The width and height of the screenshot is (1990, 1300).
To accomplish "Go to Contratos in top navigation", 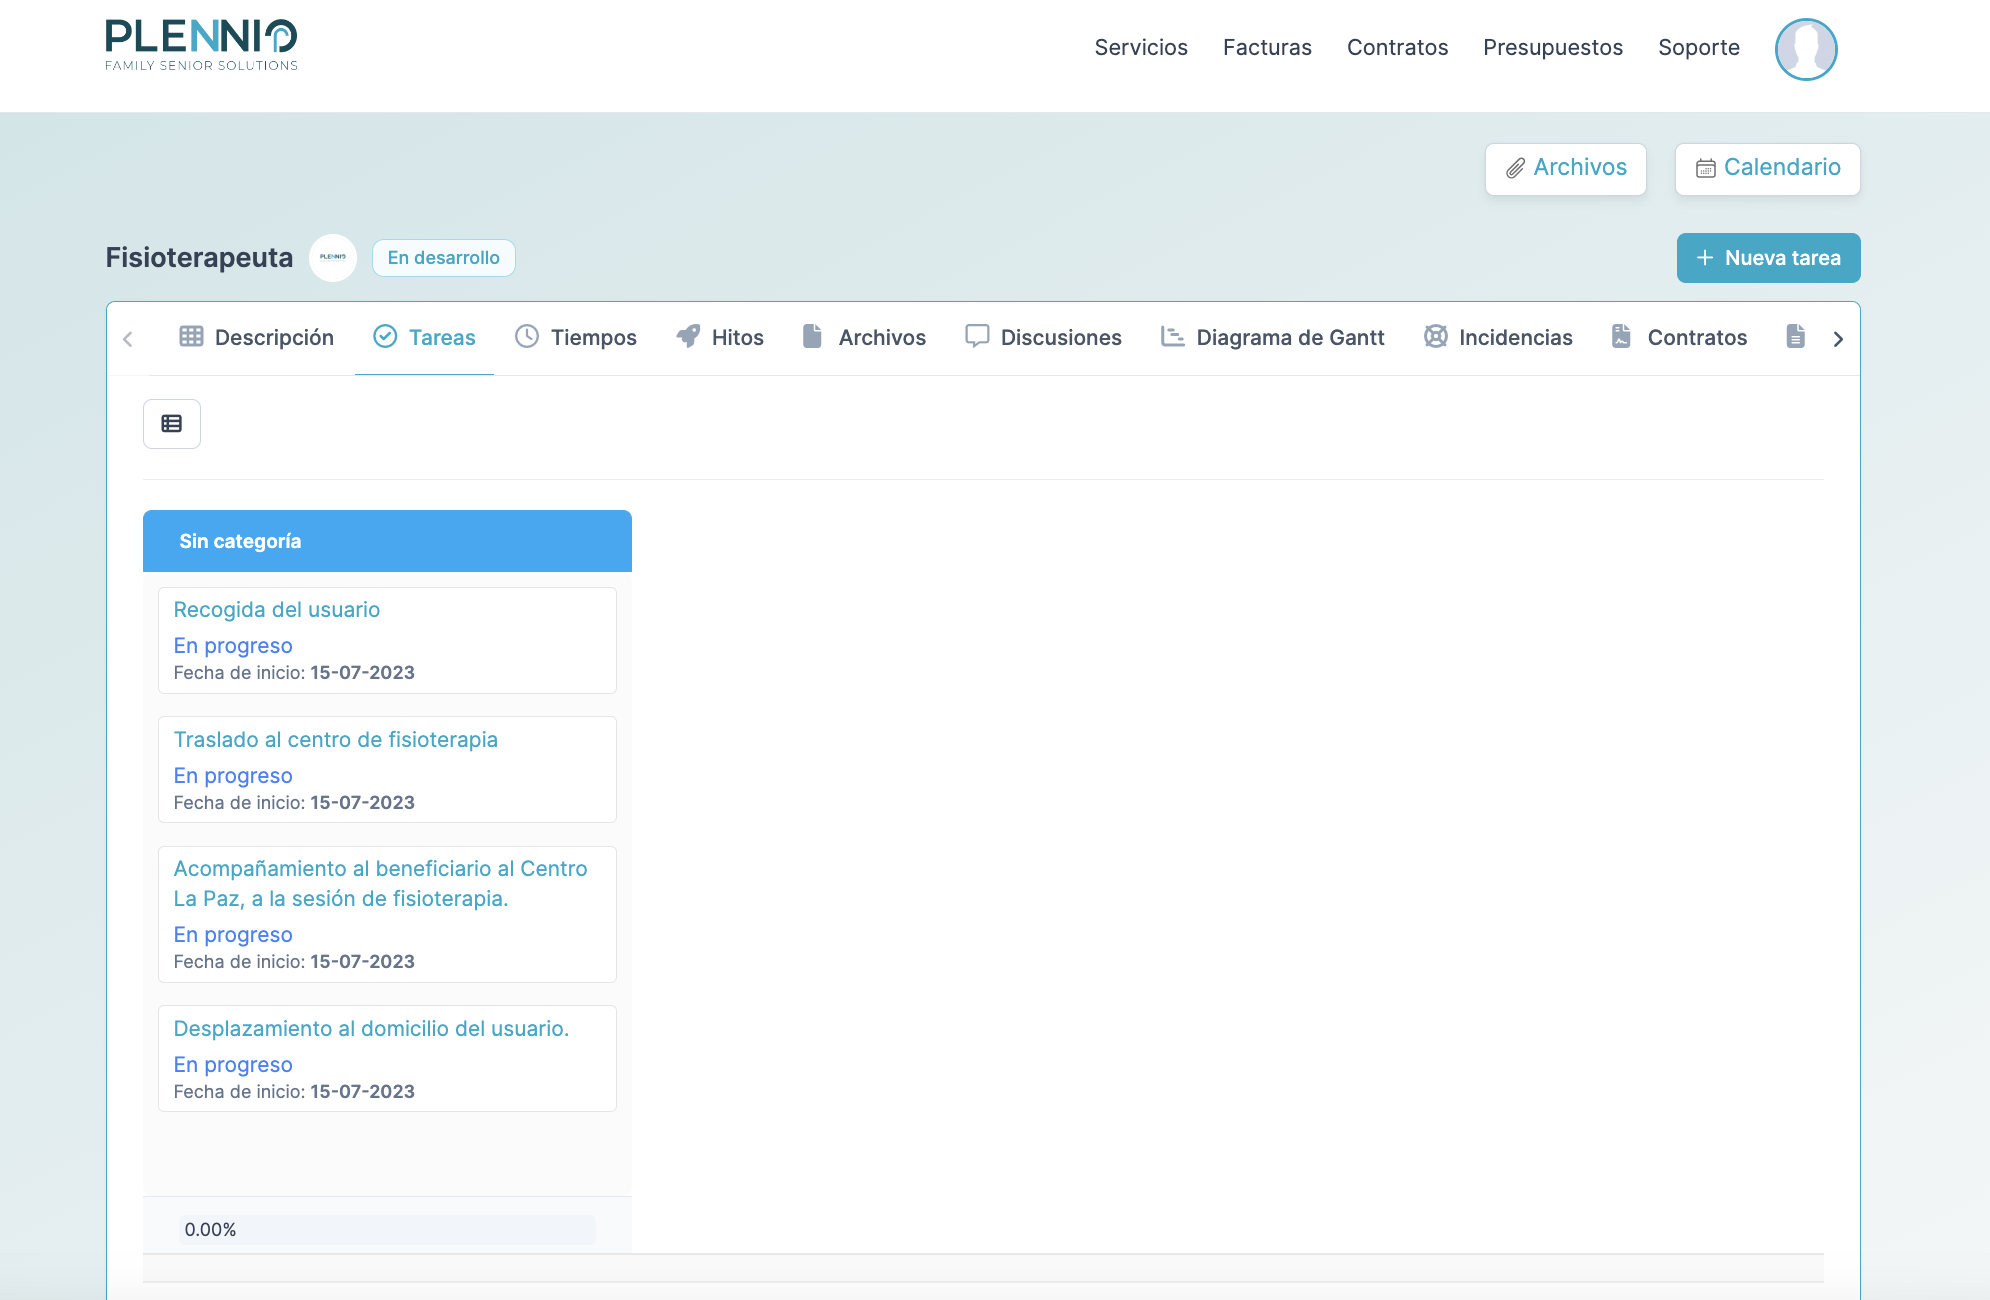I will click(1397, 47).
